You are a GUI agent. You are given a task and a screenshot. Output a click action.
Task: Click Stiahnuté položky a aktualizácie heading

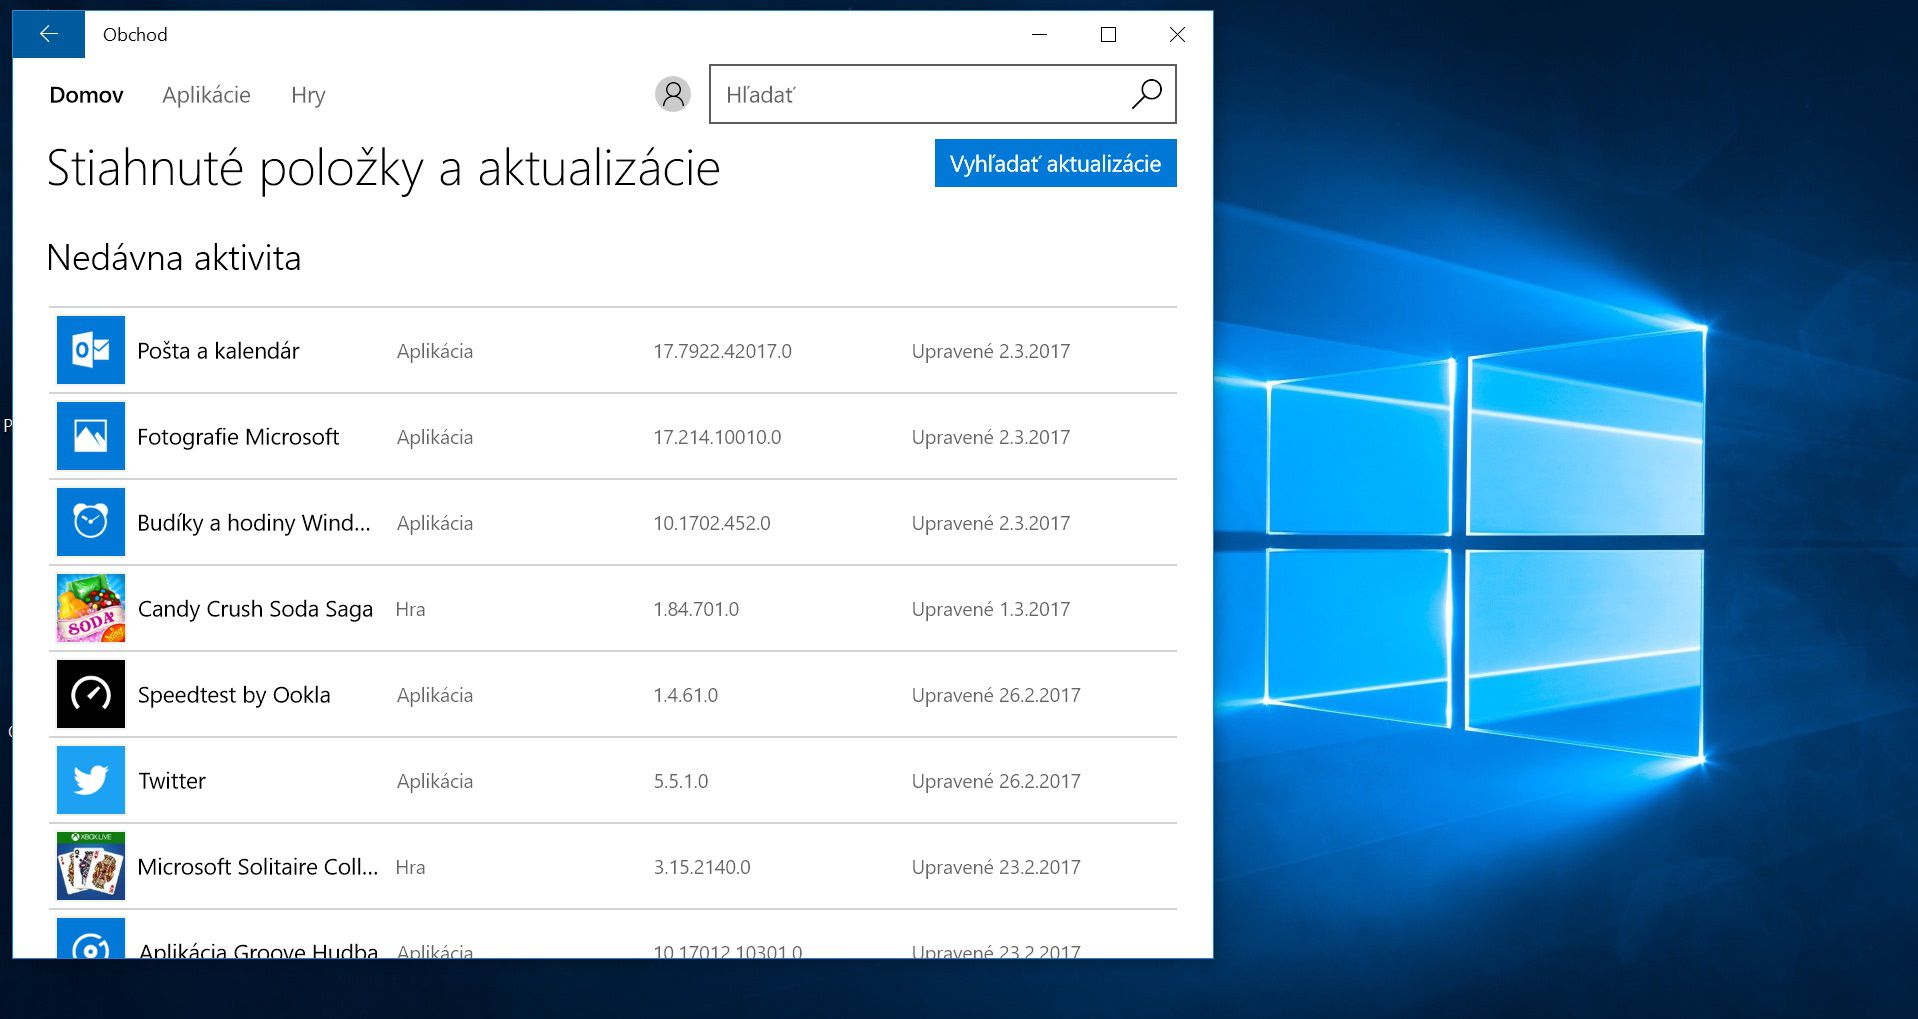(383, 168)
